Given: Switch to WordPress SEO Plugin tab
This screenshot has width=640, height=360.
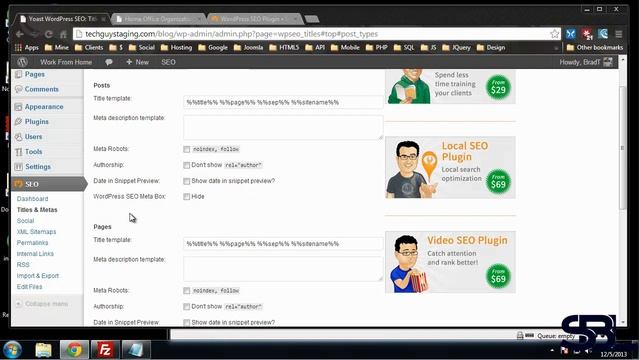Looking at the screenshot, I should pyautogui.click(x=254, y=19).
